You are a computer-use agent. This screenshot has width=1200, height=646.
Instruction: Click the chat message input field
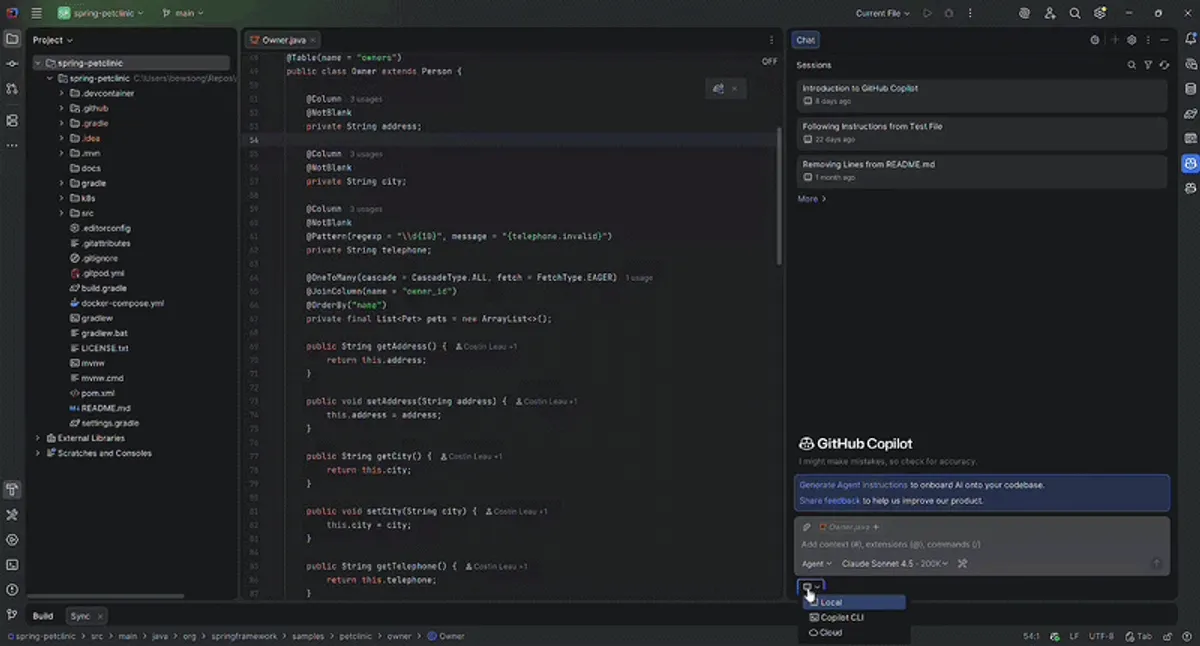point(980,545)
